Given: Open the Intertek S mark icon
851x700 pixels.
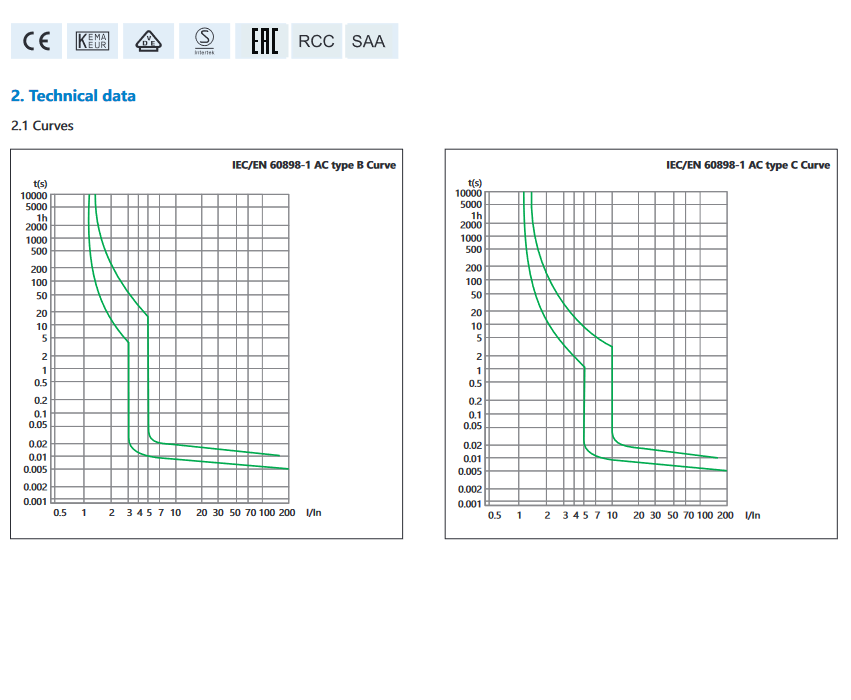Looking at the screenshot, I should 205,41.
